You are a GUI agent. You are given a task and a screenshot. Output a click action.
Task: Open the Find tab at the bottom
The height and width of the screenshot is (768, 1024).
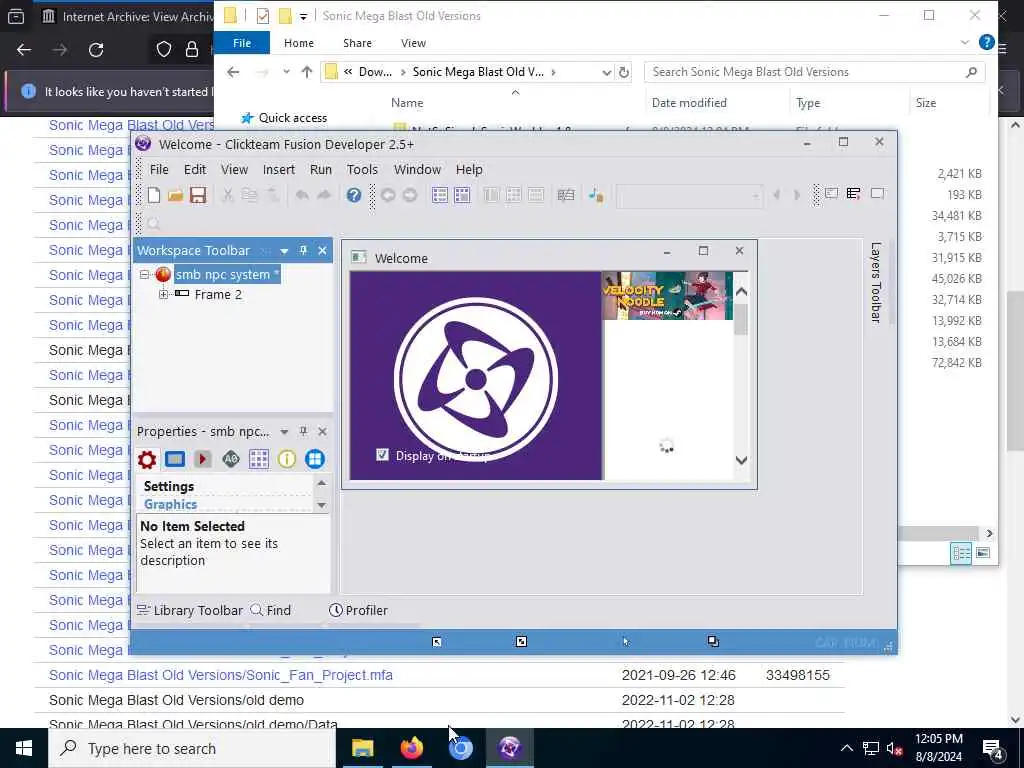(x=271, y=611)
